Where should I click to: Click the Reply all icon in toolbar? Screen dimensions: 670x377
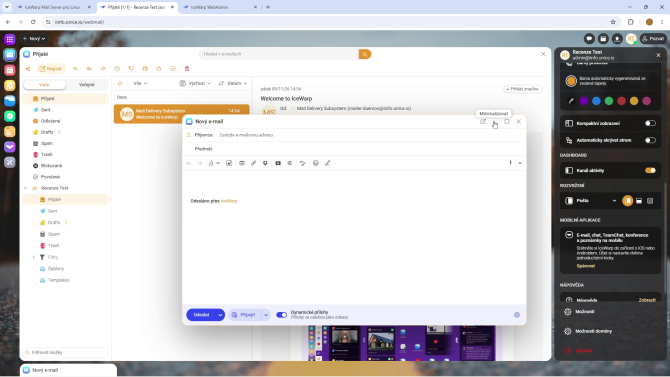click(x=89, y=68)
